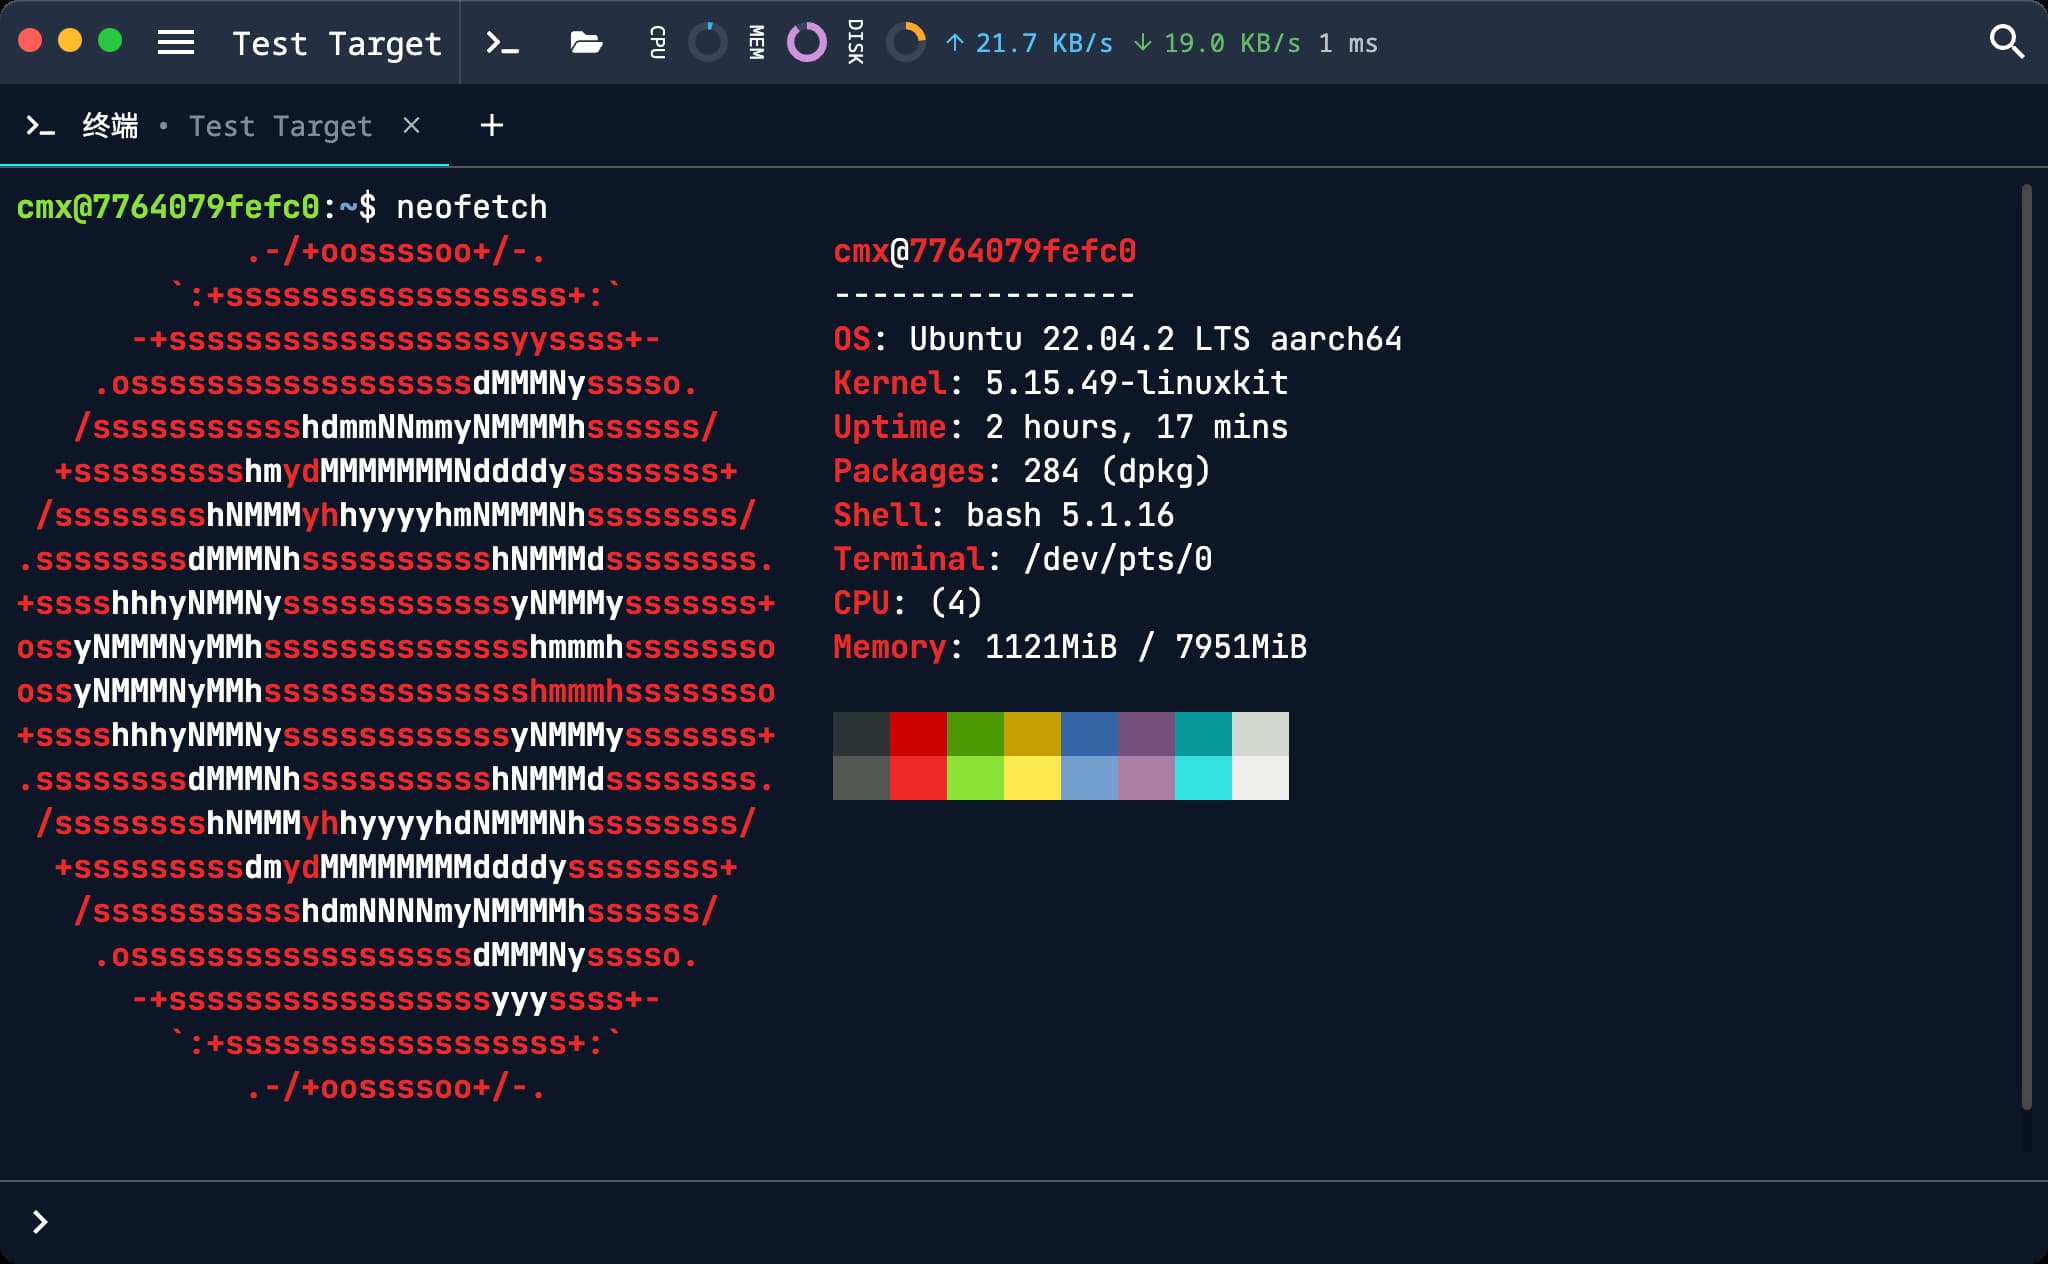This screenshot has width=2048, height=1264.
Task: Click the CPU usage ring indicator
Action: tap(708, 42)
